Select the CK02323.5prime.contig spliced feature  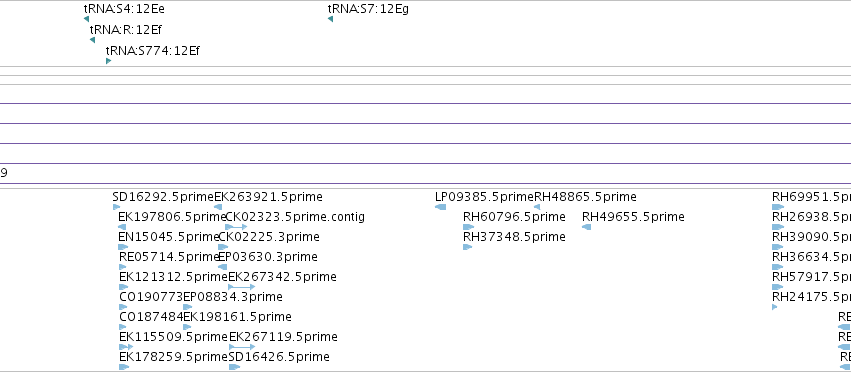click(236, 227)
